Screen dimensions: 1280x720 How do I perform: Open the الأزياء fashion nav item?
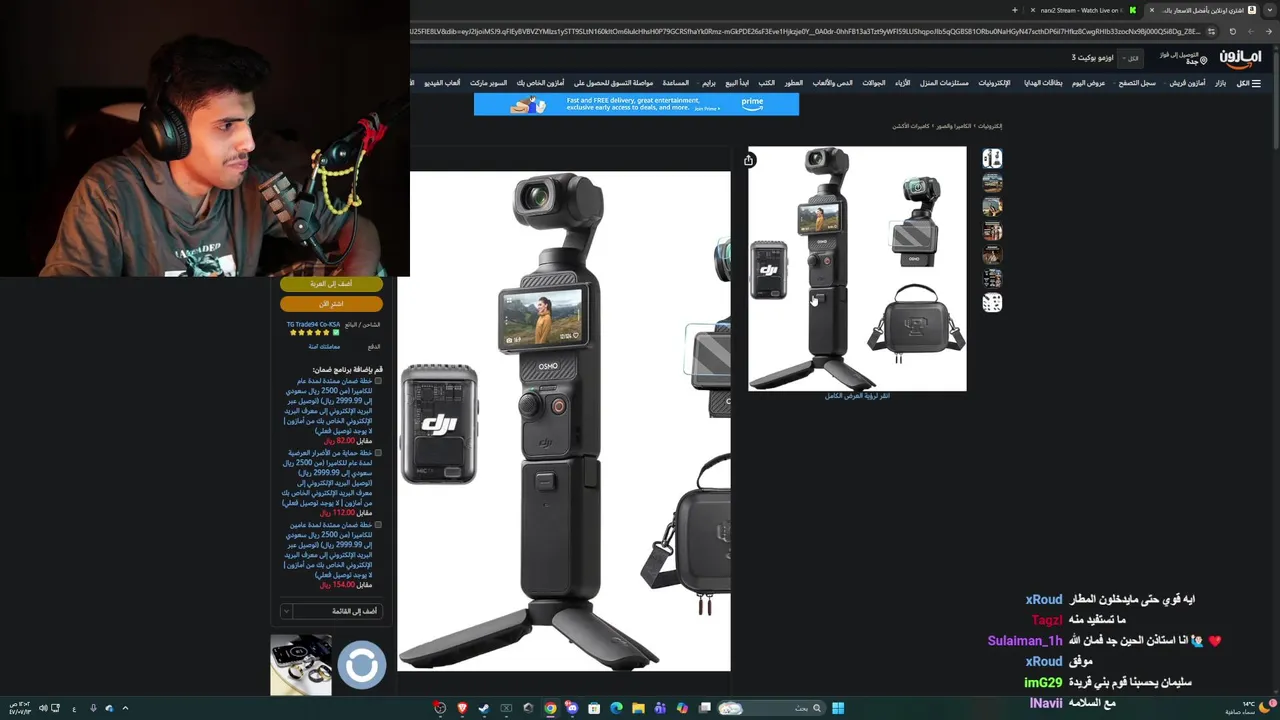(x=902, y=83)
